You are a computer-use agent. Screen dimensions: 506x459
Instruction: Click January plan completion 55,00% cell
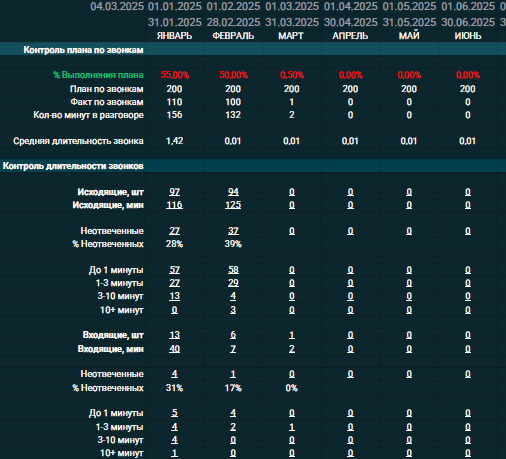[175, 75]
